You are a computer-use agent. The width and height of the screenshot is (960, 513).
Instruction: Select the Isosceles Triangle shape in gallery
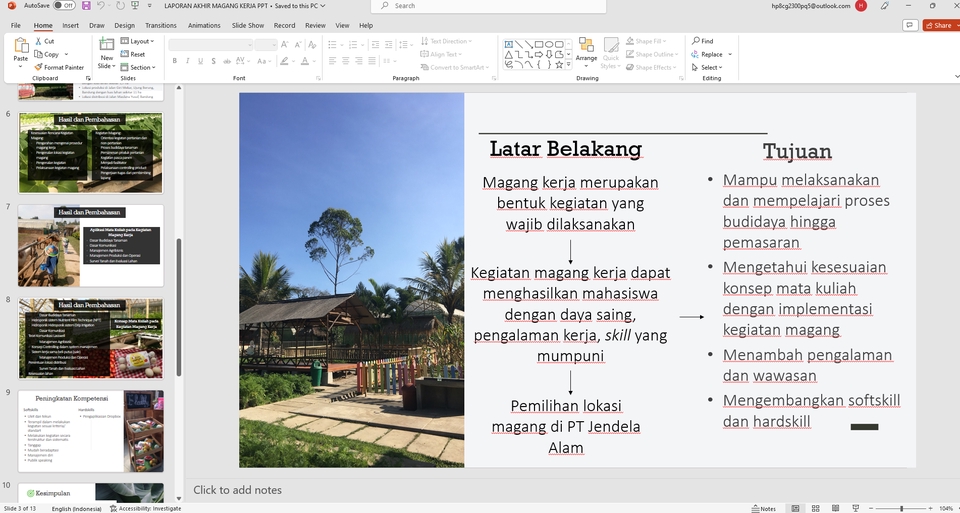(x=508, y=54)
